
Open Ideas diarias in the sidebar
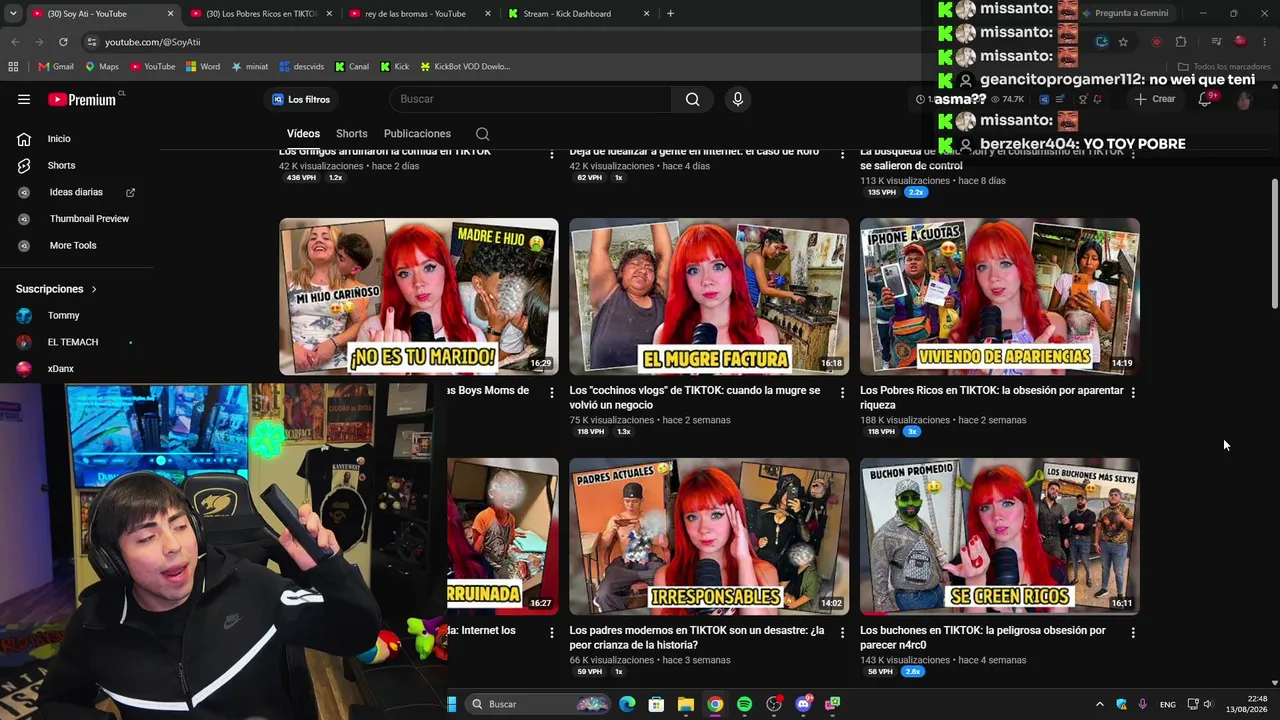pos(76,192)
